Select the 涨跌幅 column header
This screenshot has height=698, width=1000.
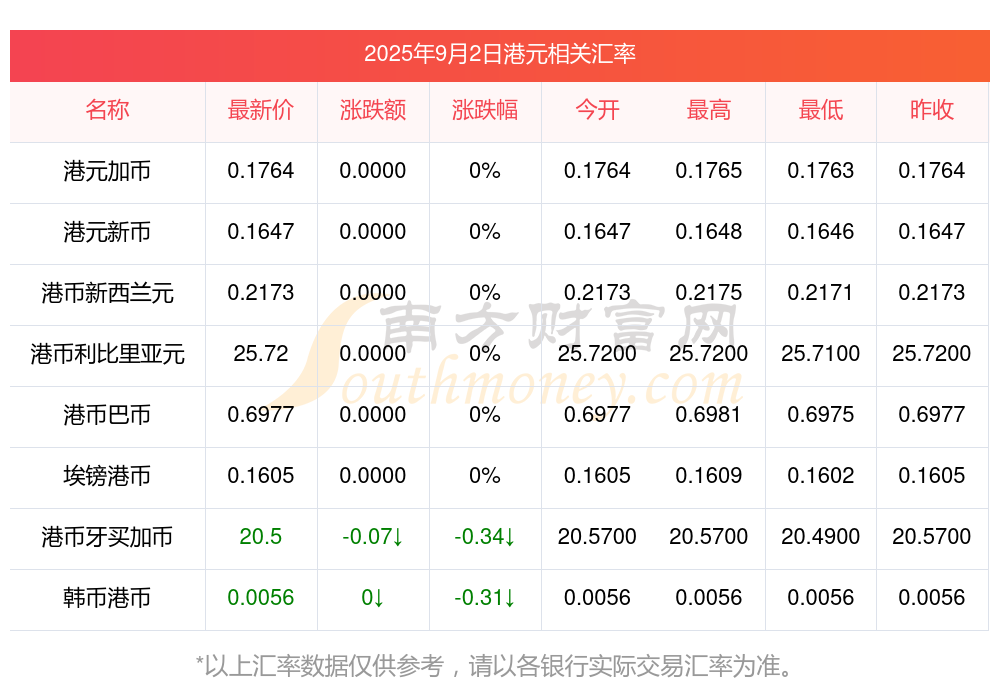(485, 110)
